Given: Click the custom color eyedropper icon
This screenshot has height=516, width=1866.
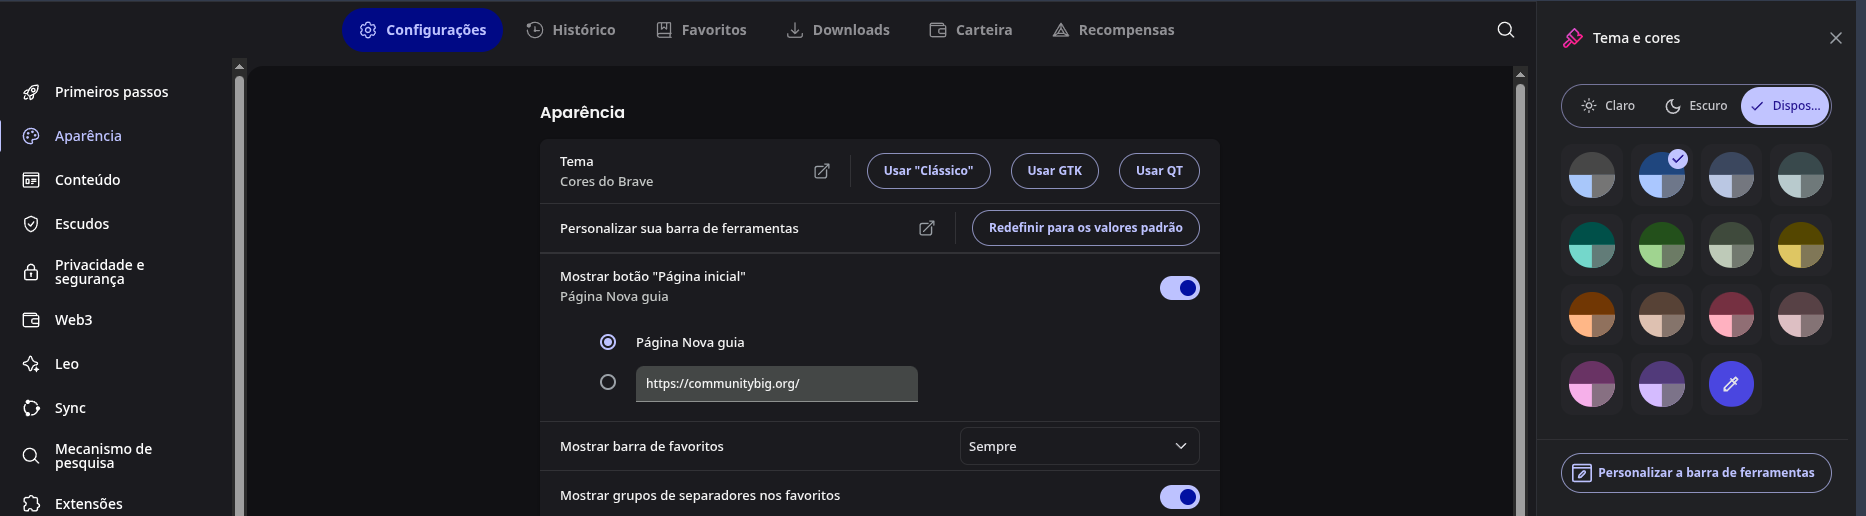Looking at the screenshot, I should pos(1731,384).
